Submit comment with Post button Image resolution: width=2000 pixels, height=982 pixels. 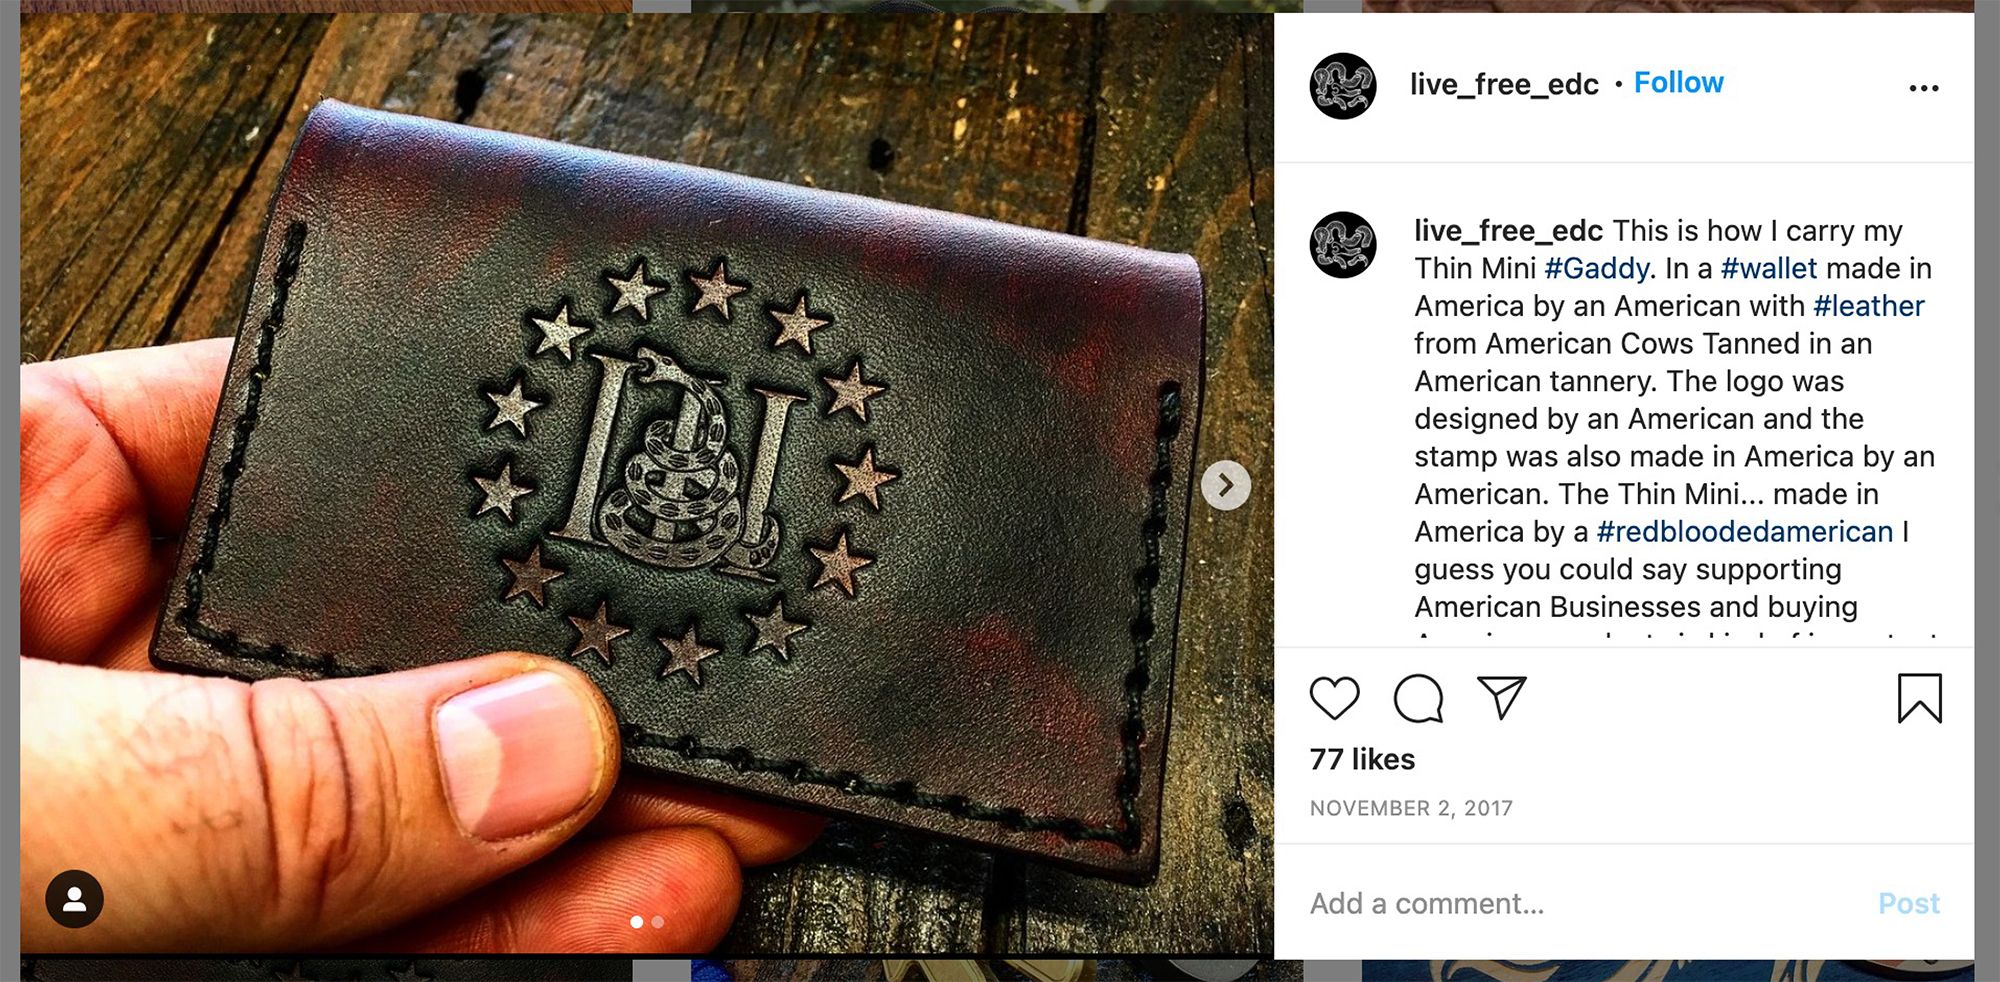coord(1909,904)
